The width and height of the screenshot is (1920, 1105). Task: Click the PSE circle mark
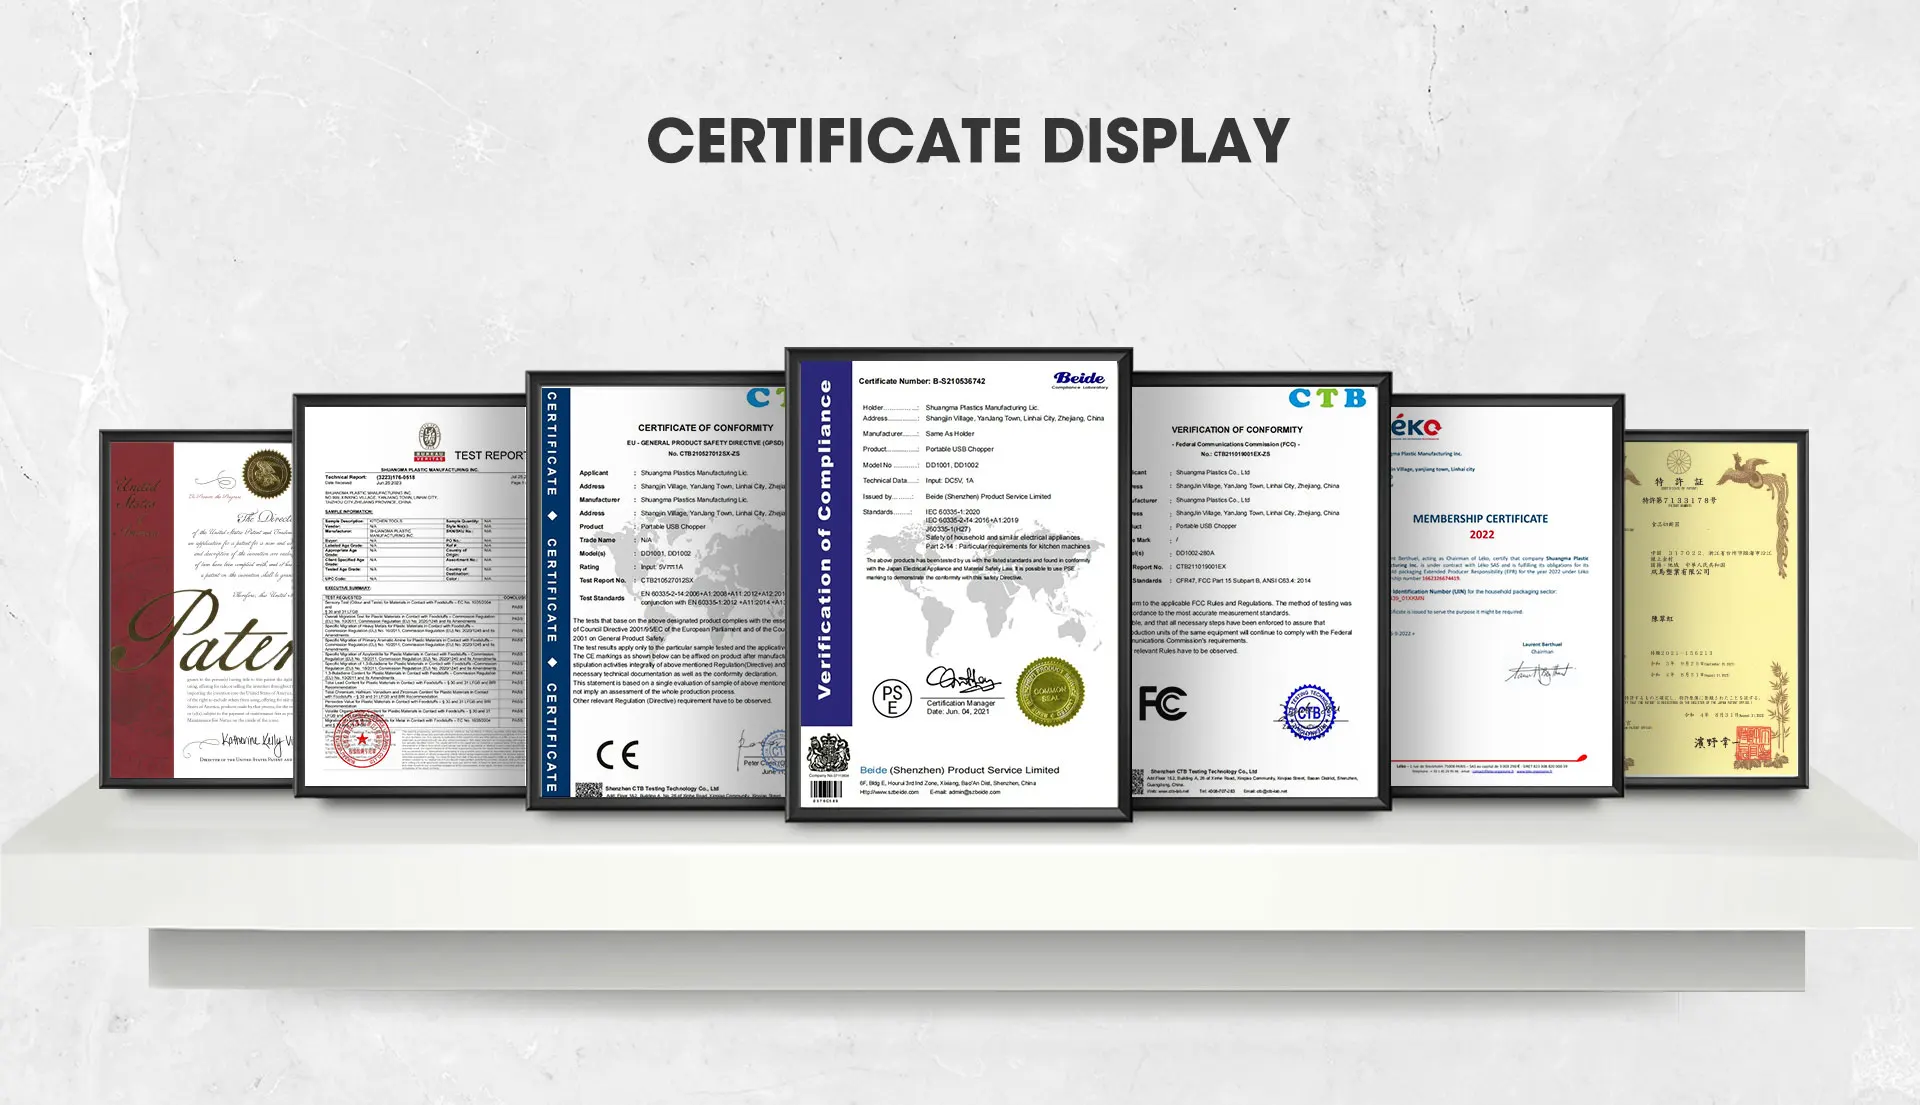pos(891,698)
